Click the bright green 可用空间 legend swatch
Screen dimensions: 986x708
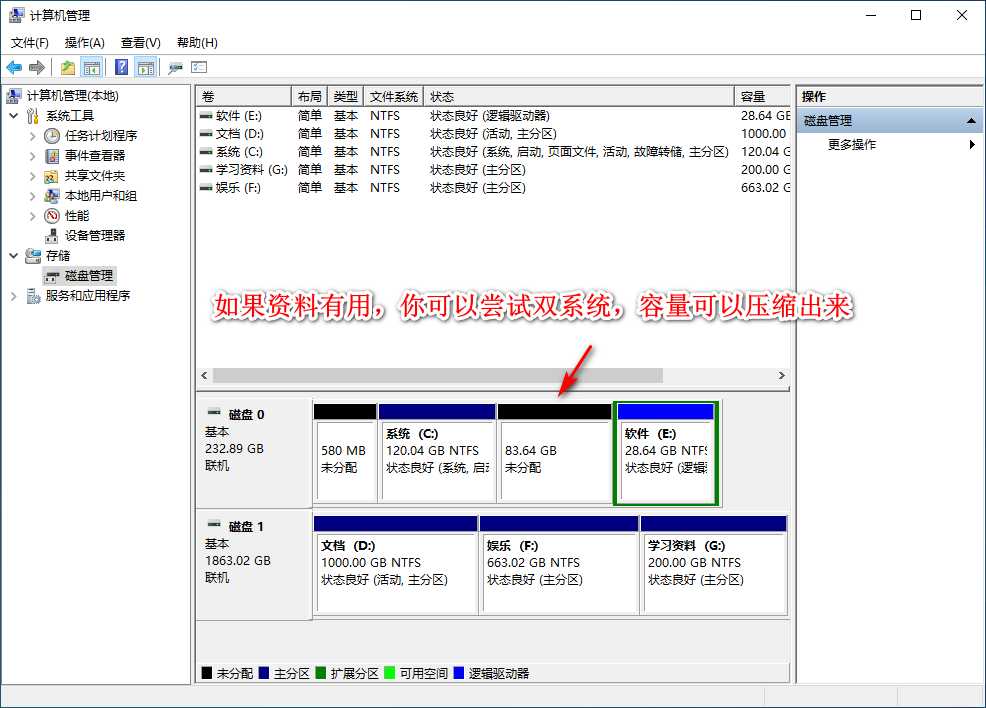pos(389,673)
